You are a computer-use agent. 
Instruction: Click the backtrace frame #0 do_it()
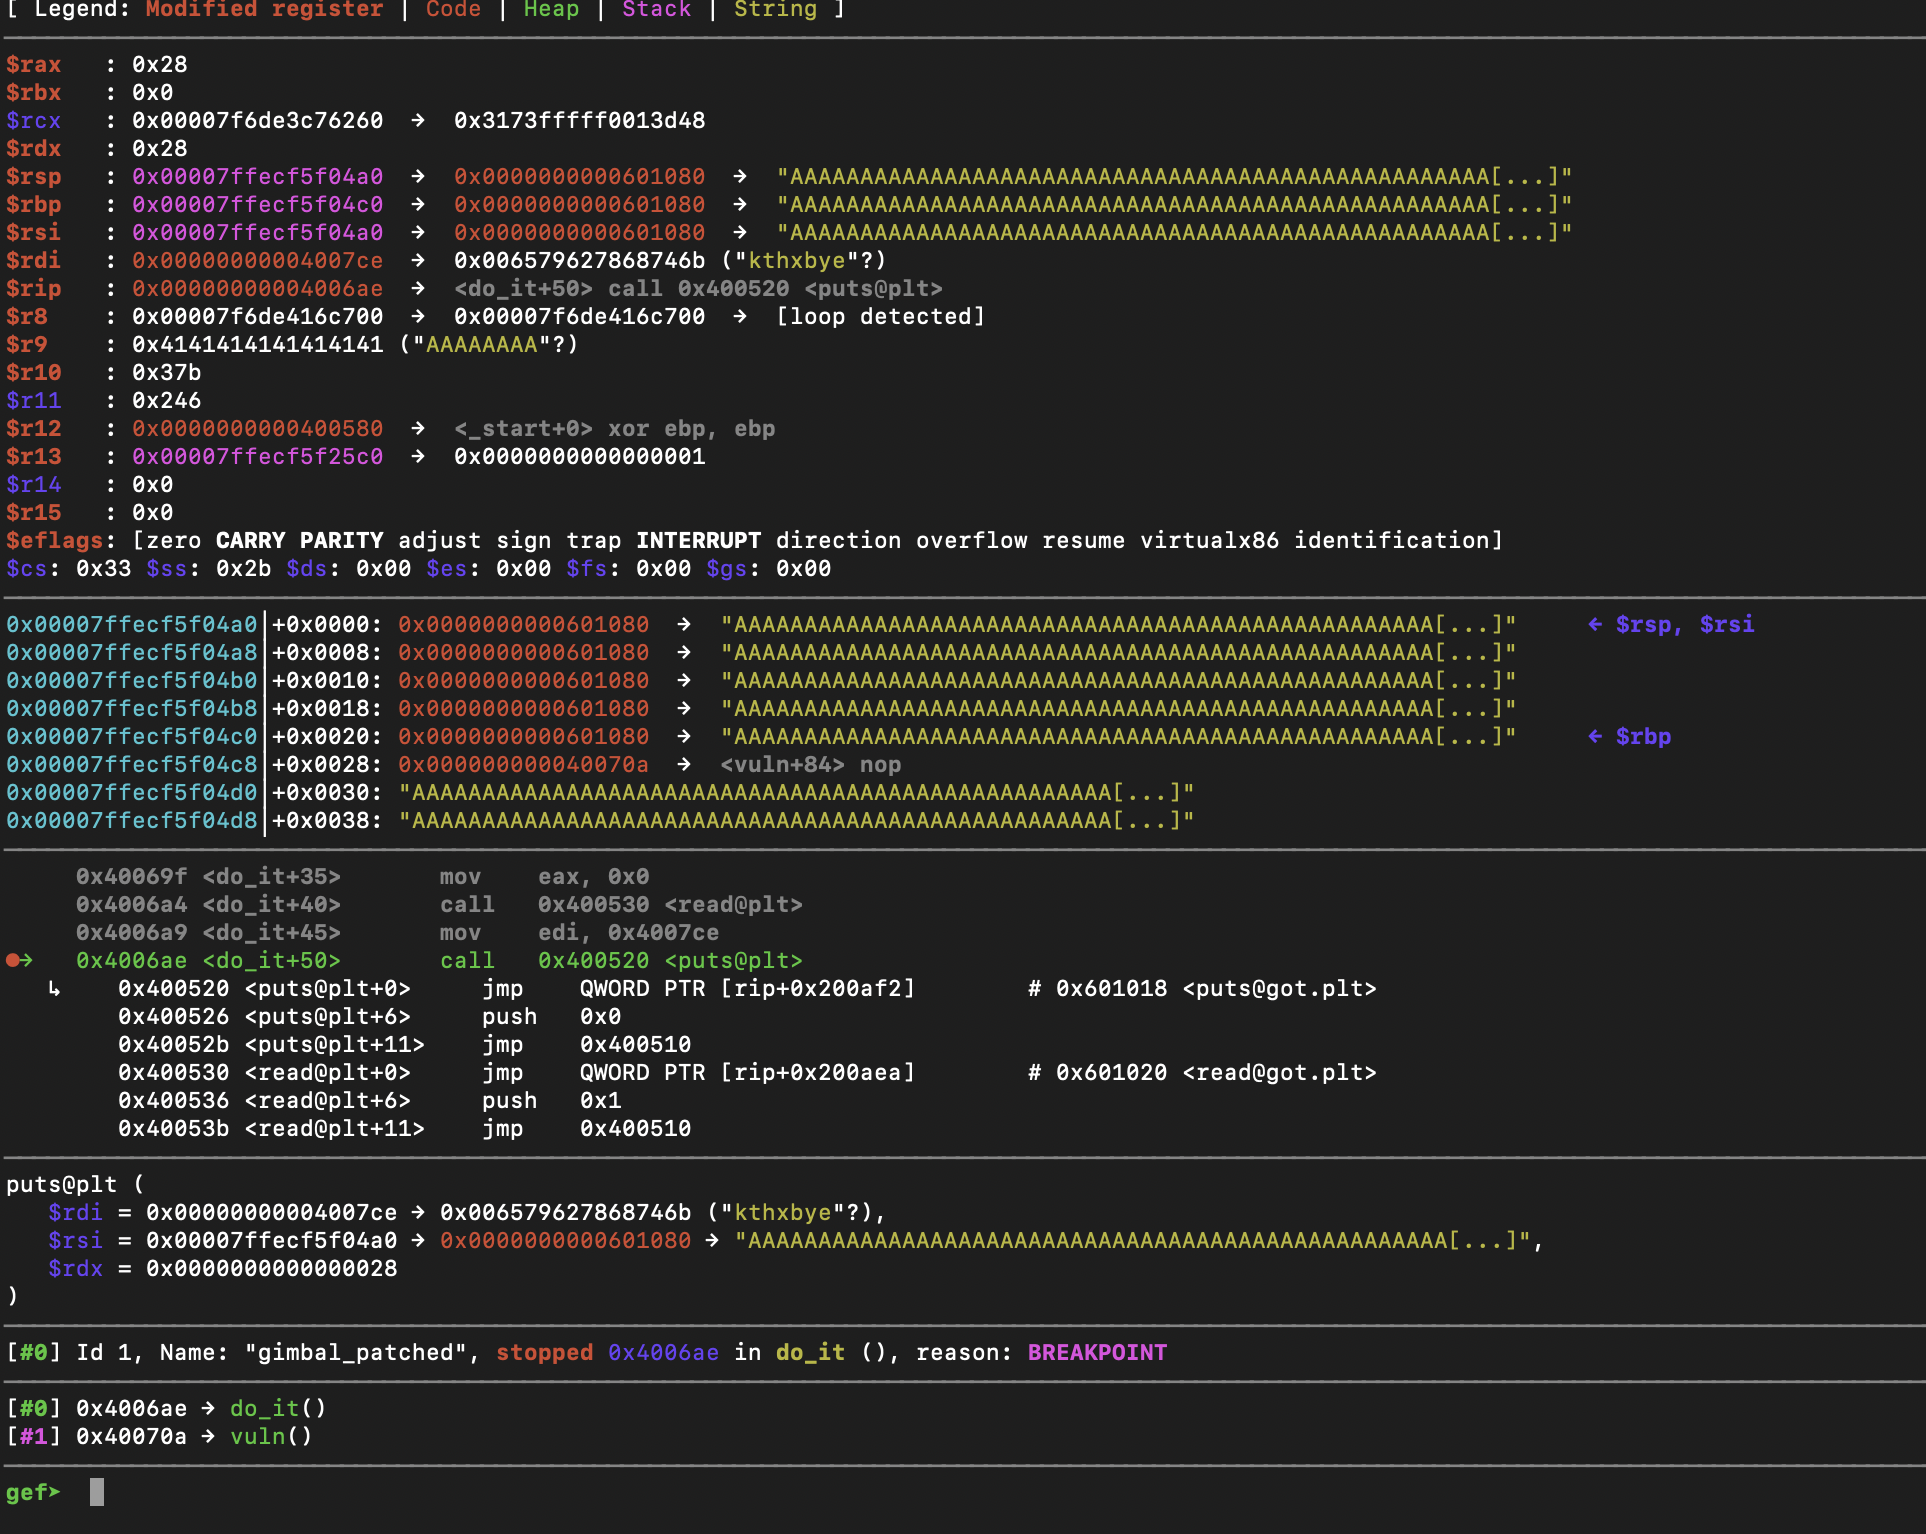click(166, 1408)
